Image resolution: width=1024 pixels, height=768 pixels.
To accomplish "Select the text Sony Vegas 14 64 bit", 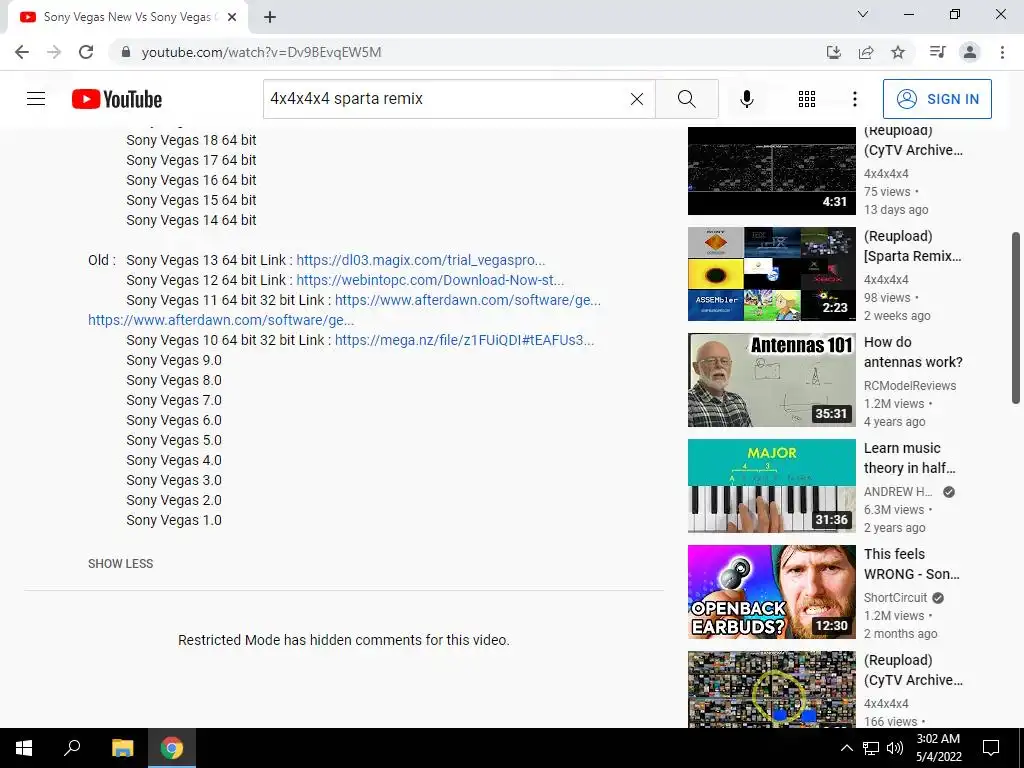I will (x=191, y=220).
